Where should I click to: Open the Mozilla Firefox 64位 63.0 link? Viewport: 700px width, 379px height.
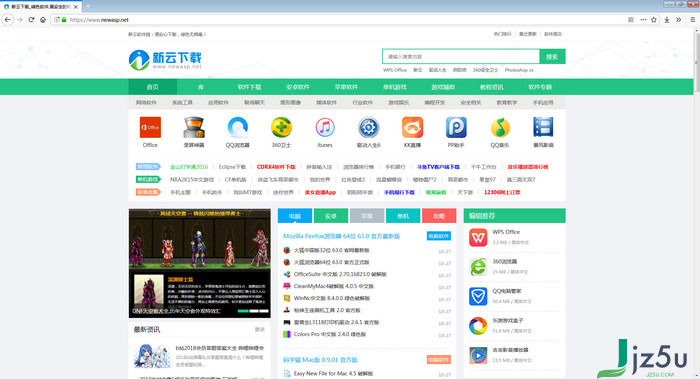[x=342, y=236]
